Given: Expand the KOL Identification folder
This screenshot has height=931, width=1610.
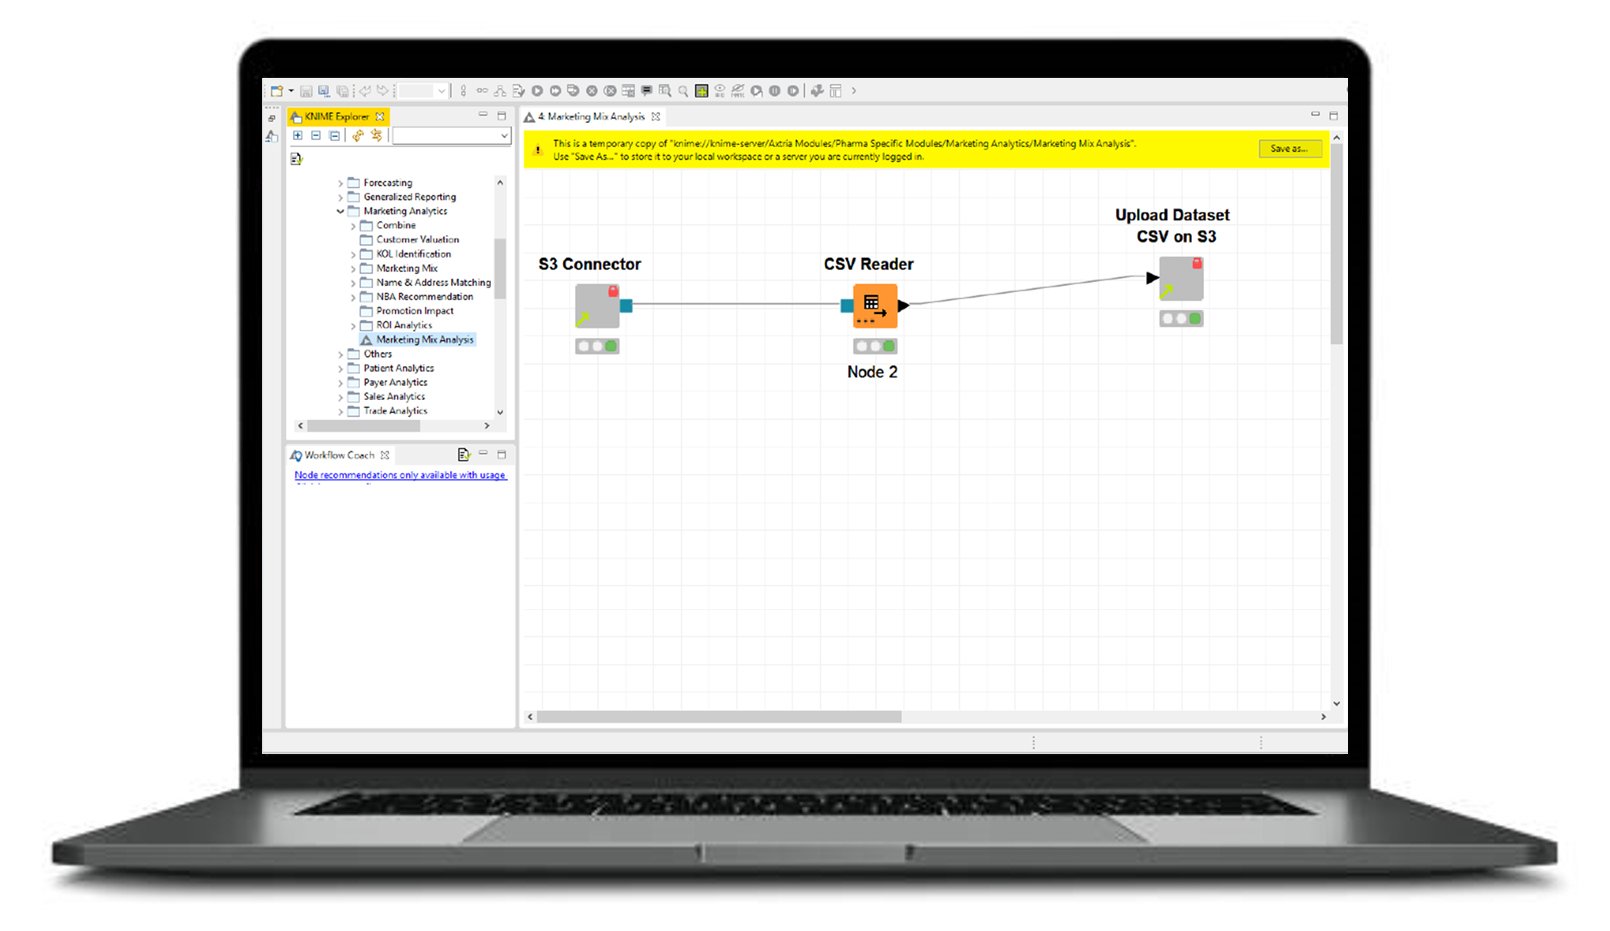Looking at the screenshot, I should point(353,254).
